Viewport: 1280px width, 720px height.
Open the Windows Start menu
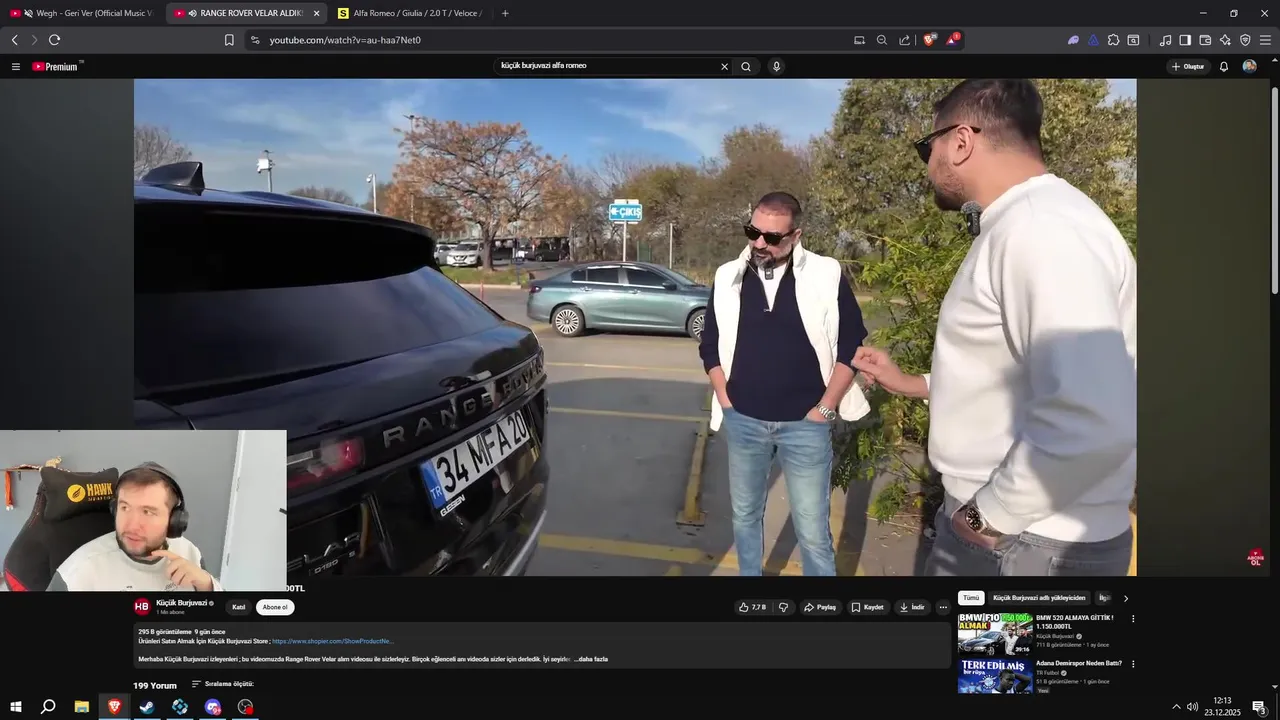(15, 707)
